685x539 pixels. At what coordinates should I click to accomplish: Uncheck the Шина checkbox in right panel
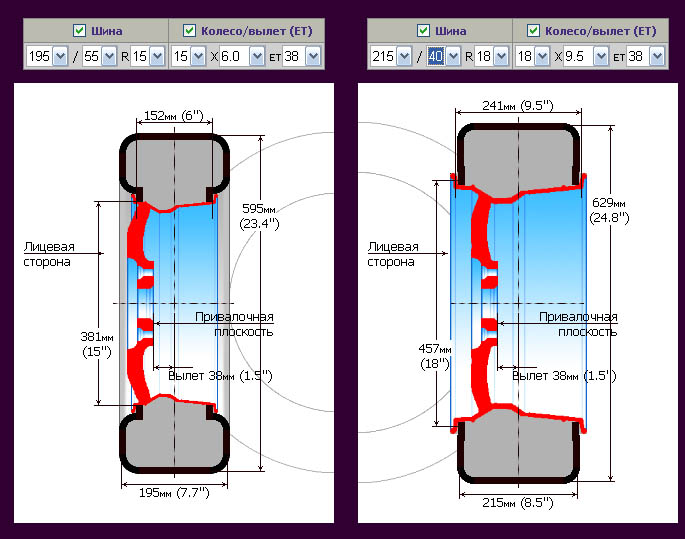coord(423,30)
